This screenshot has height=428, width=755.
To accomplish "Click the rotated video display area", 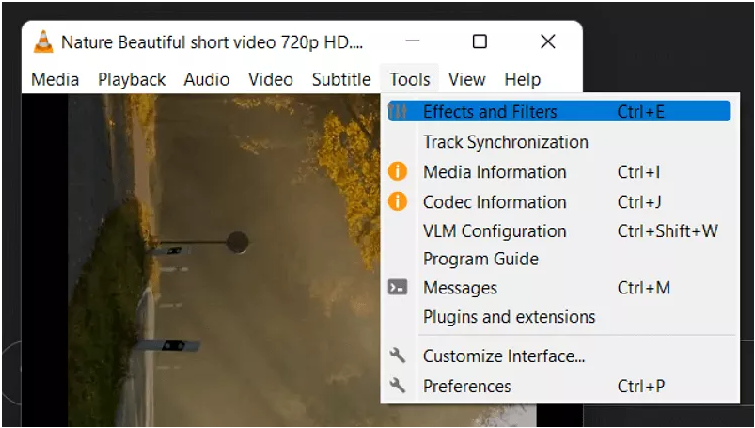I will coord(224,260).
